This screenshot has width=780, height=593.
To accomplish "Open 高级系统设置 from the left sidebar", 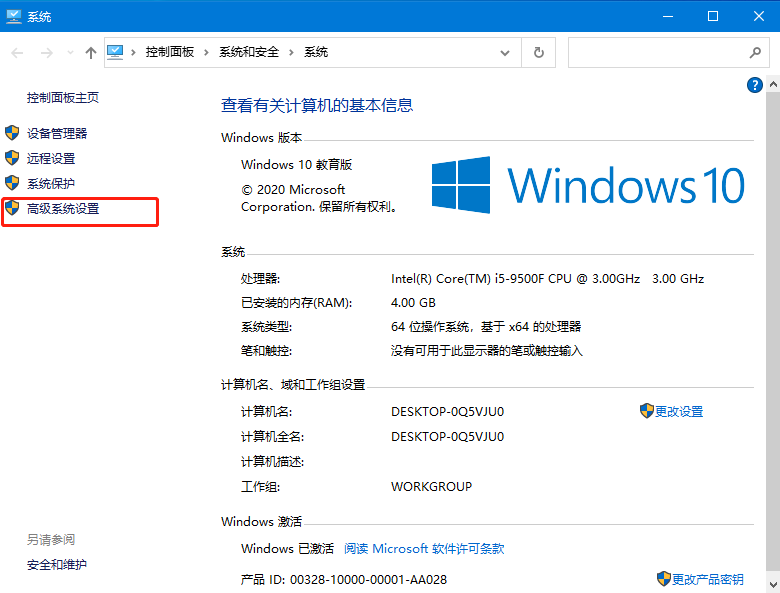I will (x=63, y=209).
